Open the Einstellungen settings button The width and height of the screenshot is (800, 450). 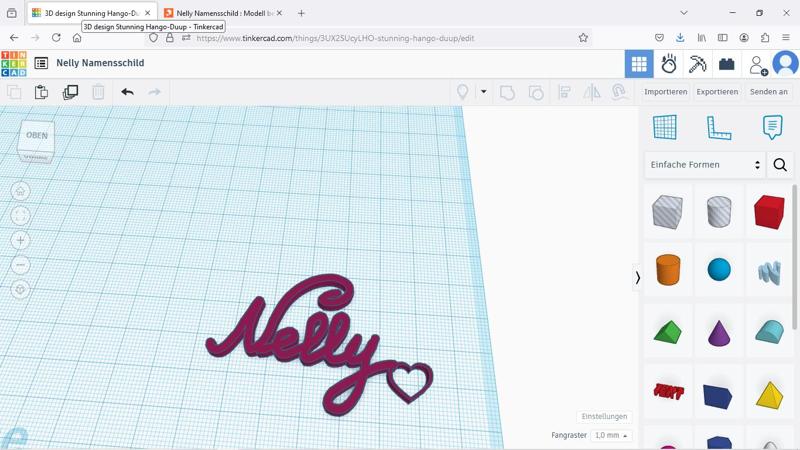tap(605, 416)
